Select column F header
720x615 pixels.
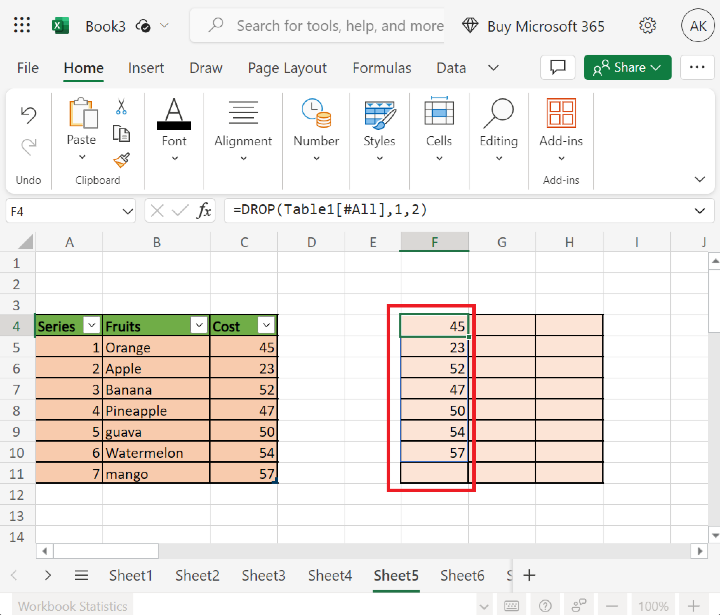[434, 242]
